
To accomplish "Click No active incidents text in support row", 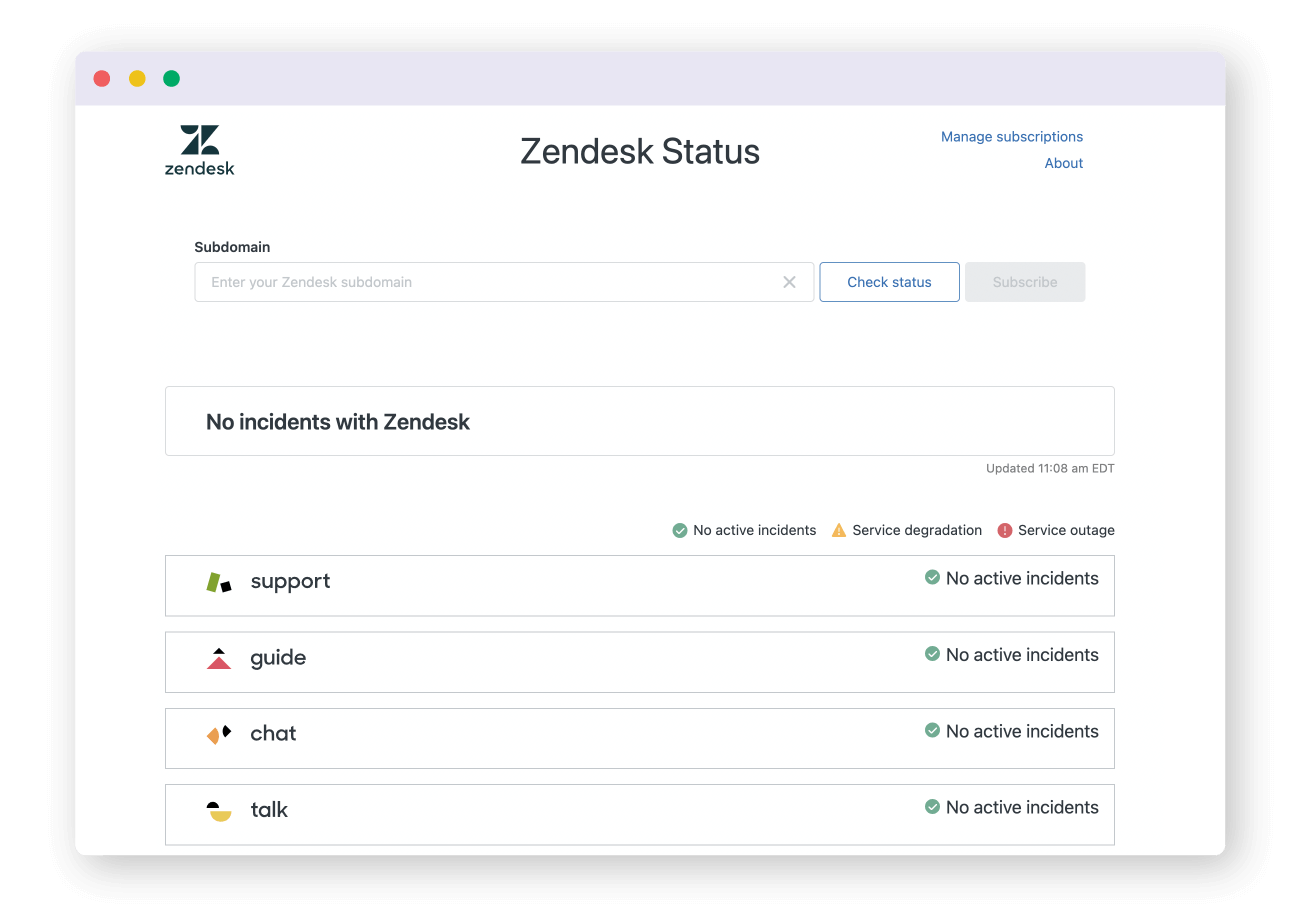I will pyautogui.click(x=1022, y=578).
